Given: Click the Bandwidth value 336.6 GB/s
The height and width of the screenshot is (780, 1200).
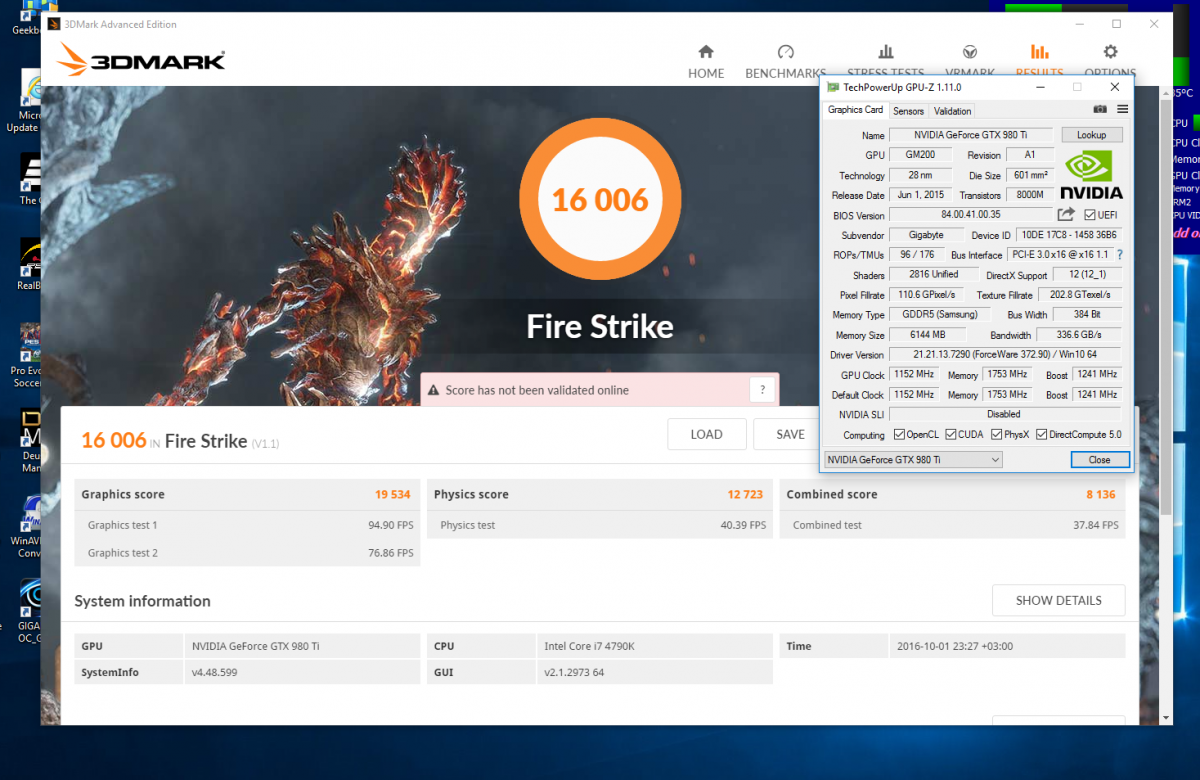Looking at the screenshot, I should 1079,335.
